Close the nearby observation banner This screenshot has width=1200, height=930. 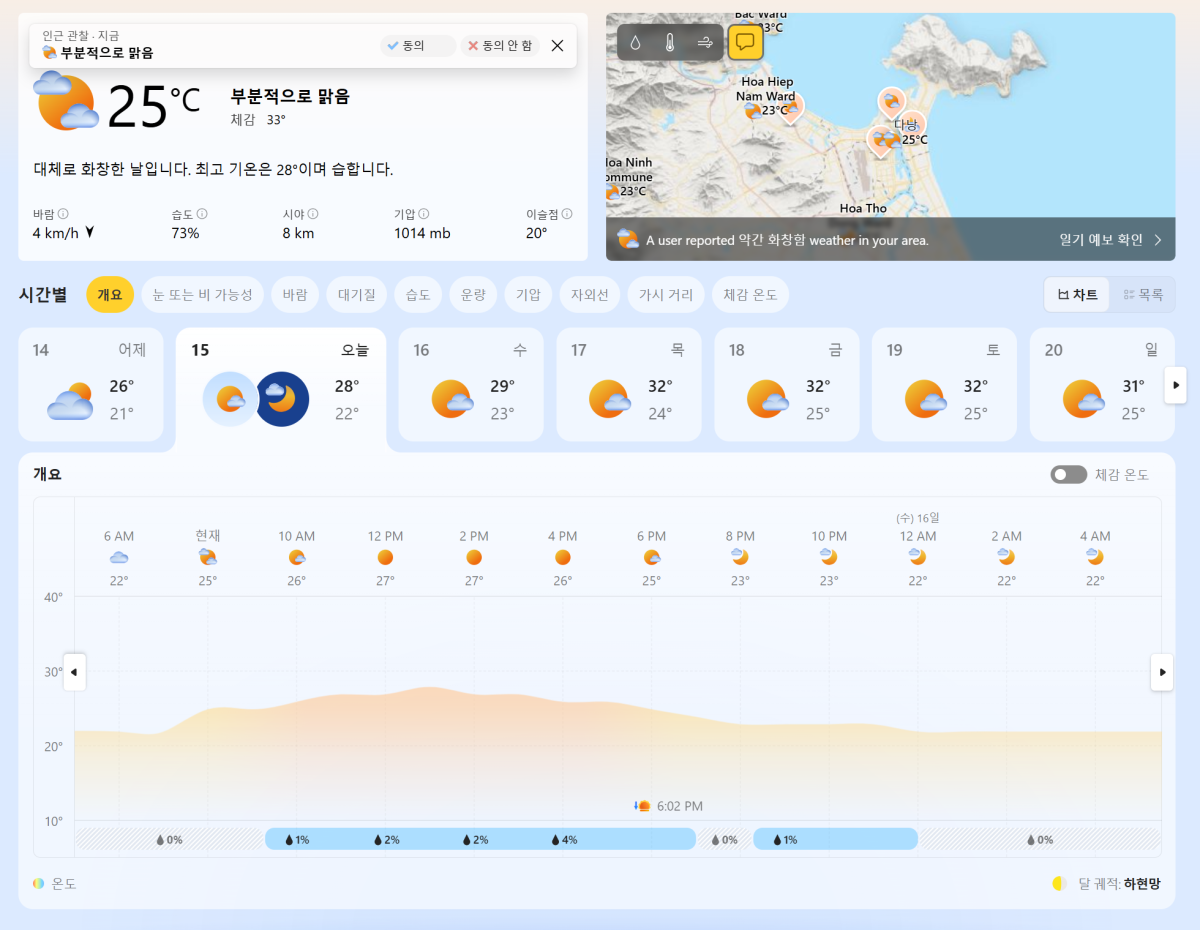click(x=558, y=46)
